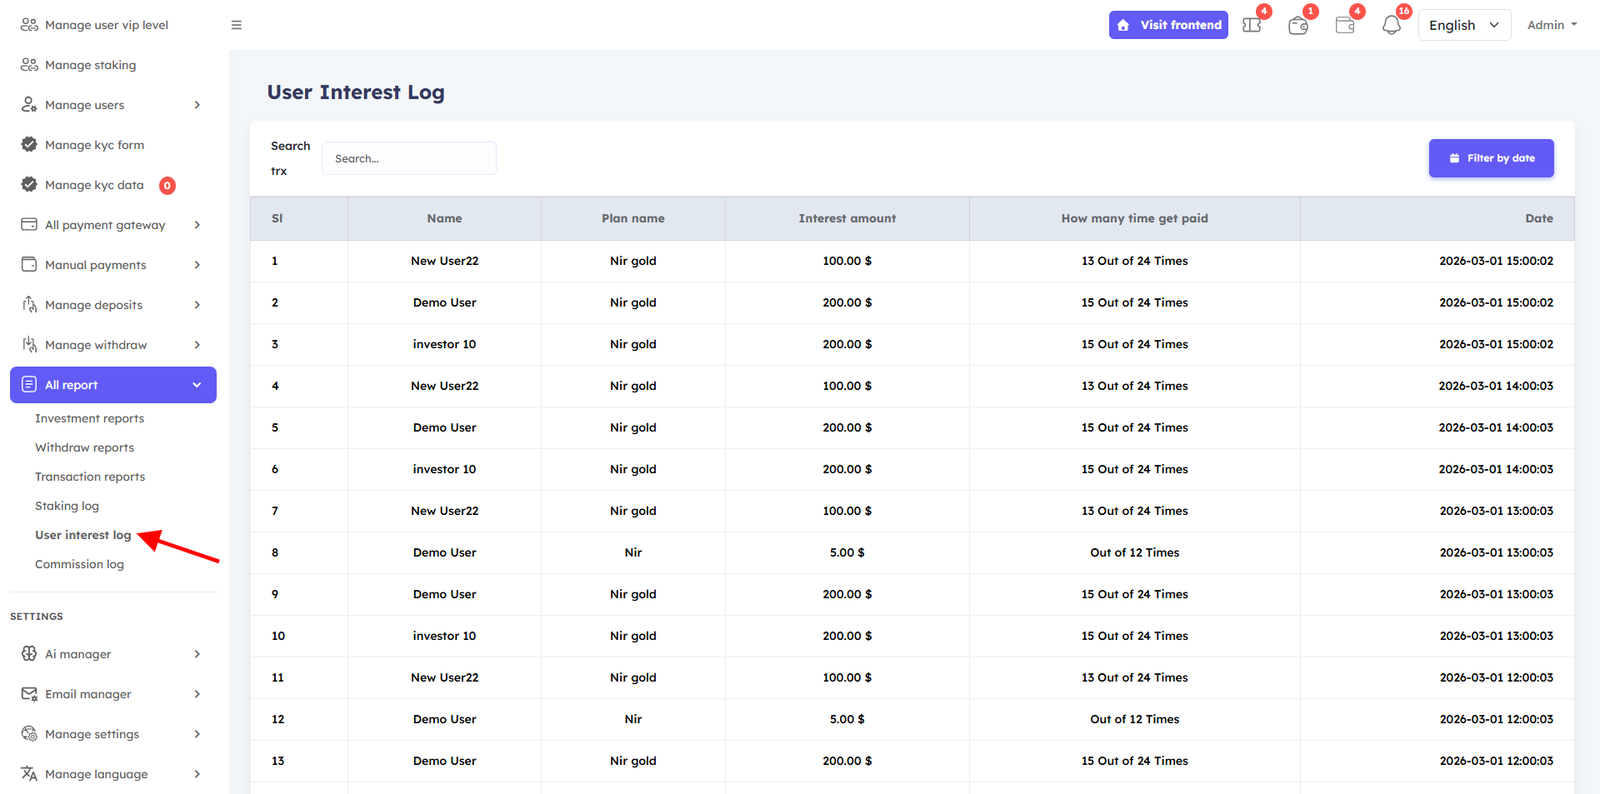
Task: Open the English language dropdown
Action: pos(1464,25)
